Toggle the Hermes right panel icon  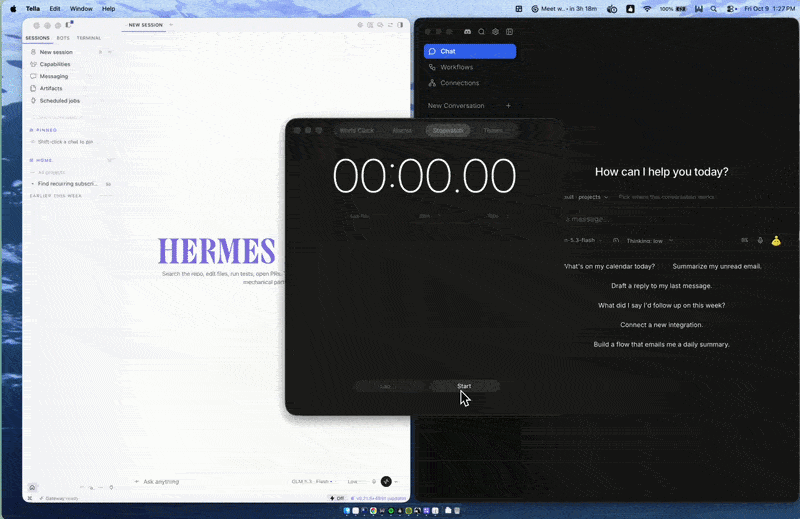(401, 25)
